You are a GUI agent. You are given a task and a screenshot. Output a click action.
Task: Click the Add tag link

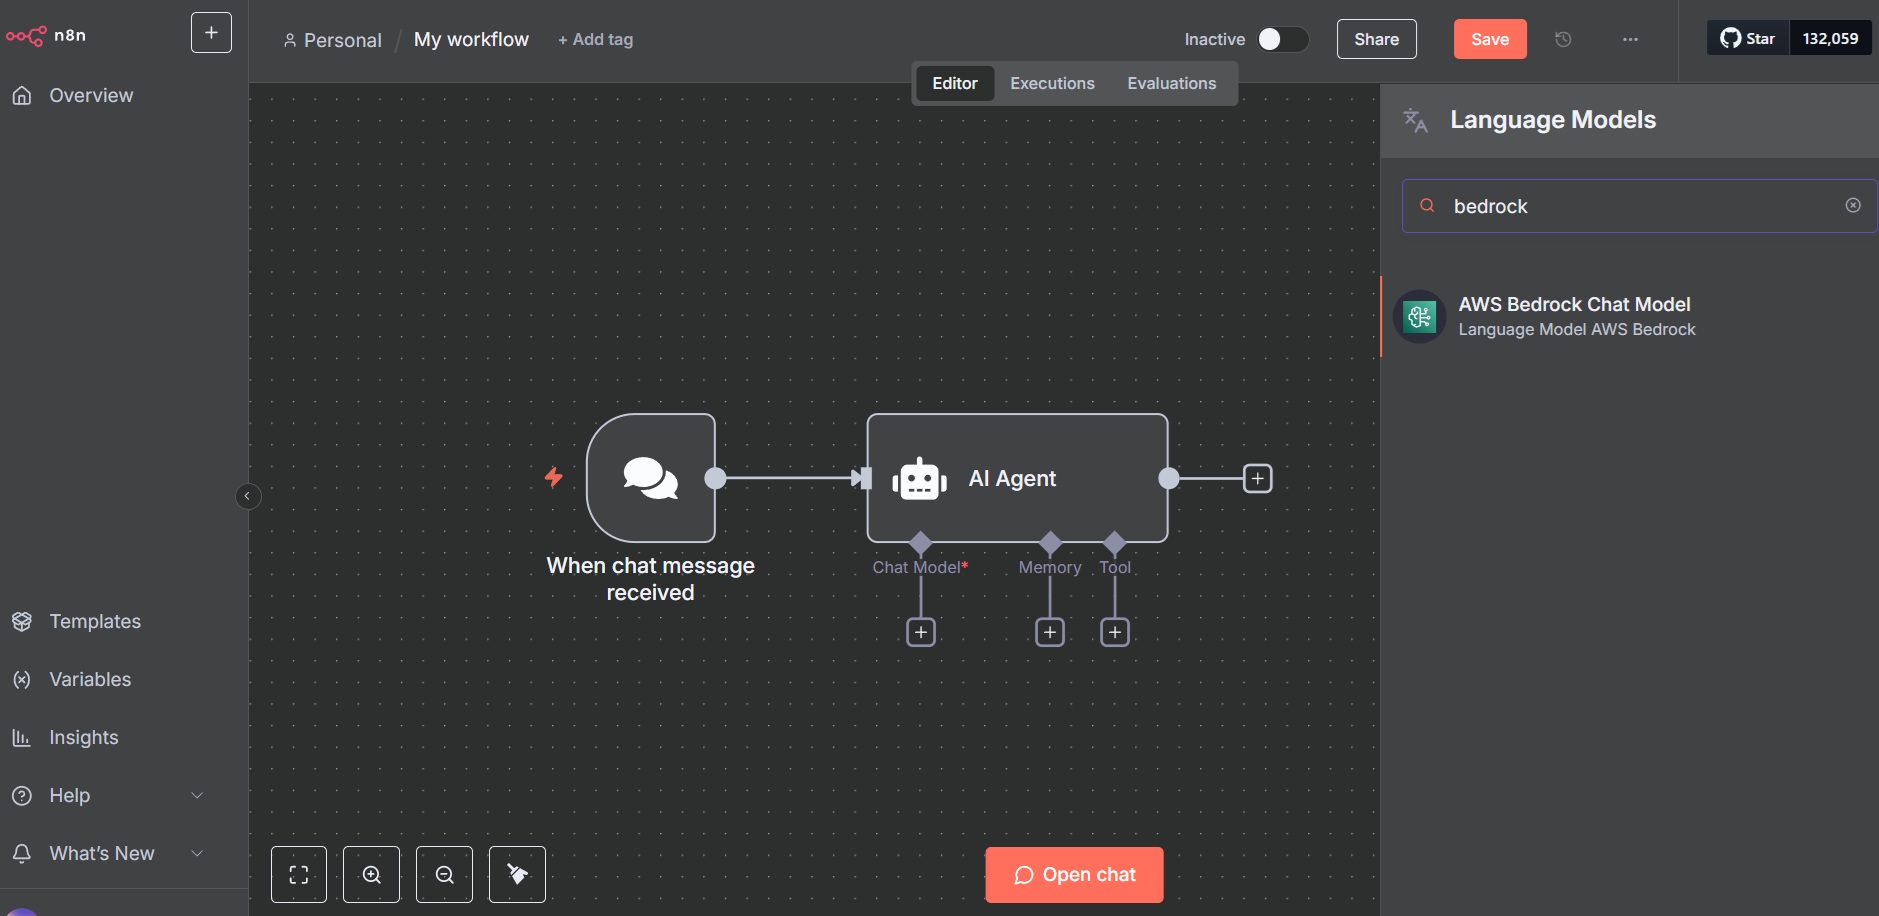595,39
